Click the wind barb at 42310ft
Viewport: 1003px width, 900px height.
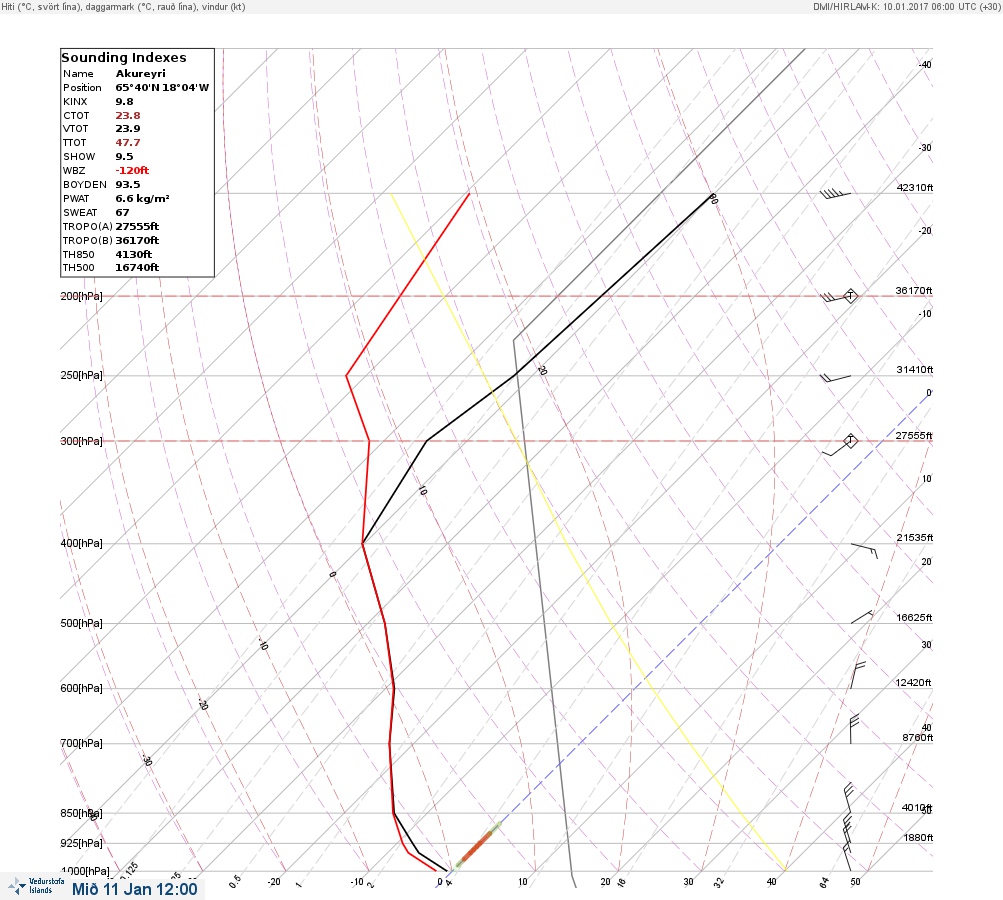[x=835, y=193]
